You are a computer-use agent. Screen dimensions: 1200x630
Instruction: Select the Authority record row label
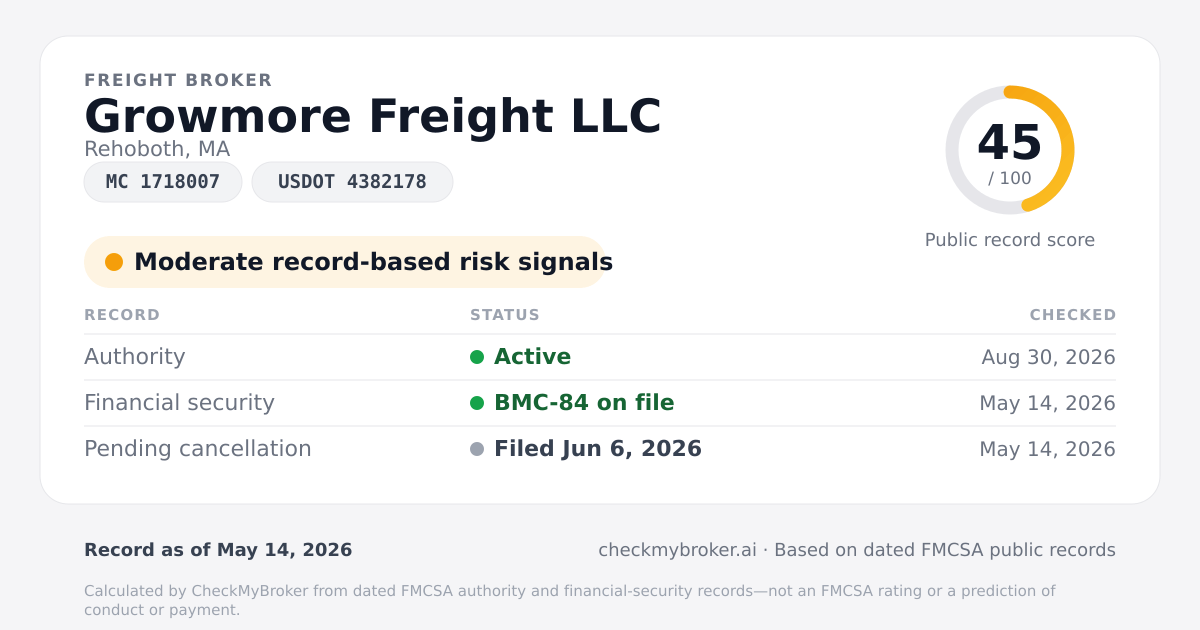[x=135, y=357]
